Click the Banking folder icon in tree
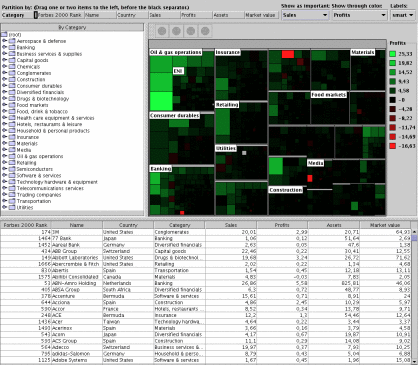Viewport: 418px width, 365px height. 12,47
